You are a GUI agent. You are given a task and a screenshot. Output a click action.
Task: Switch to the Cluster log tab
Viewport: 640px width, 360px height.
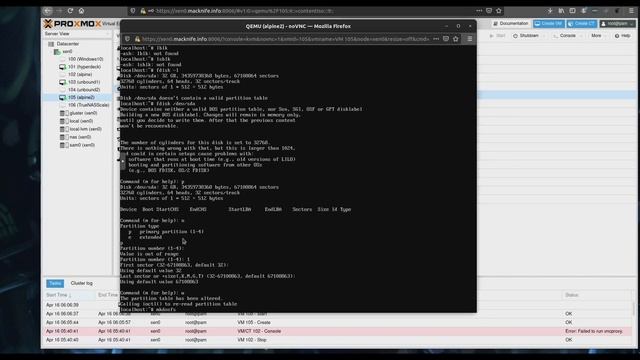[82, 283]
